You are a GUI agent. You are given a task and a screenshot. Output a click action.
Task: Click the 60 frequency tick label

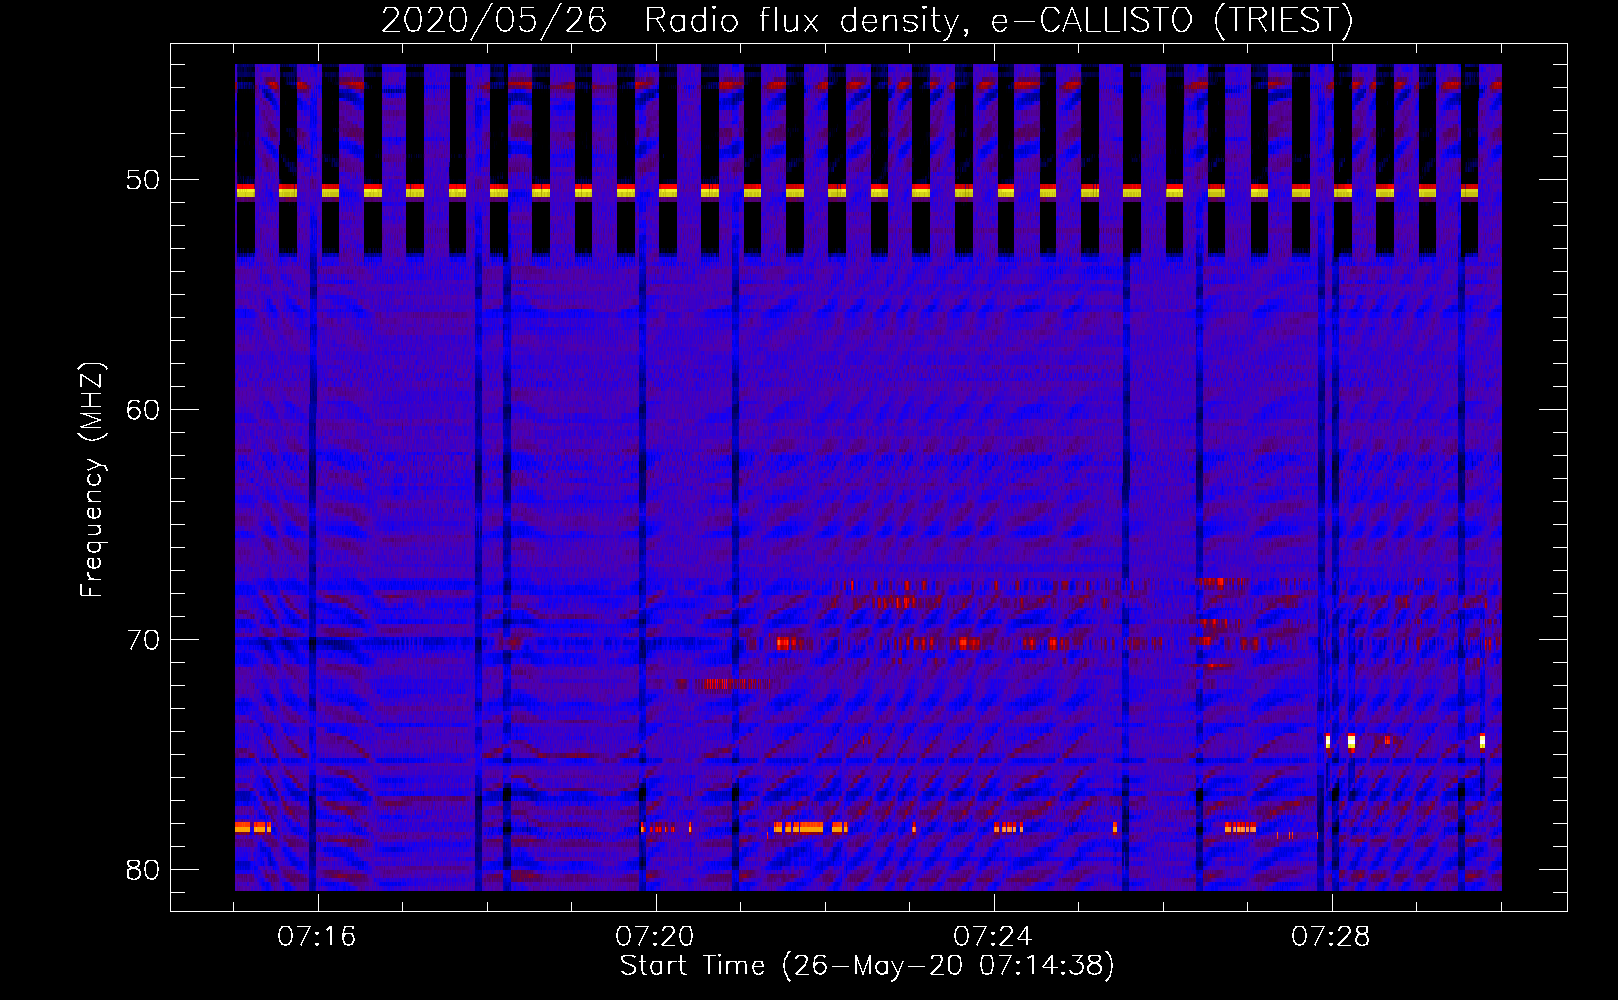pyautogui.click(x=143, y=410)
